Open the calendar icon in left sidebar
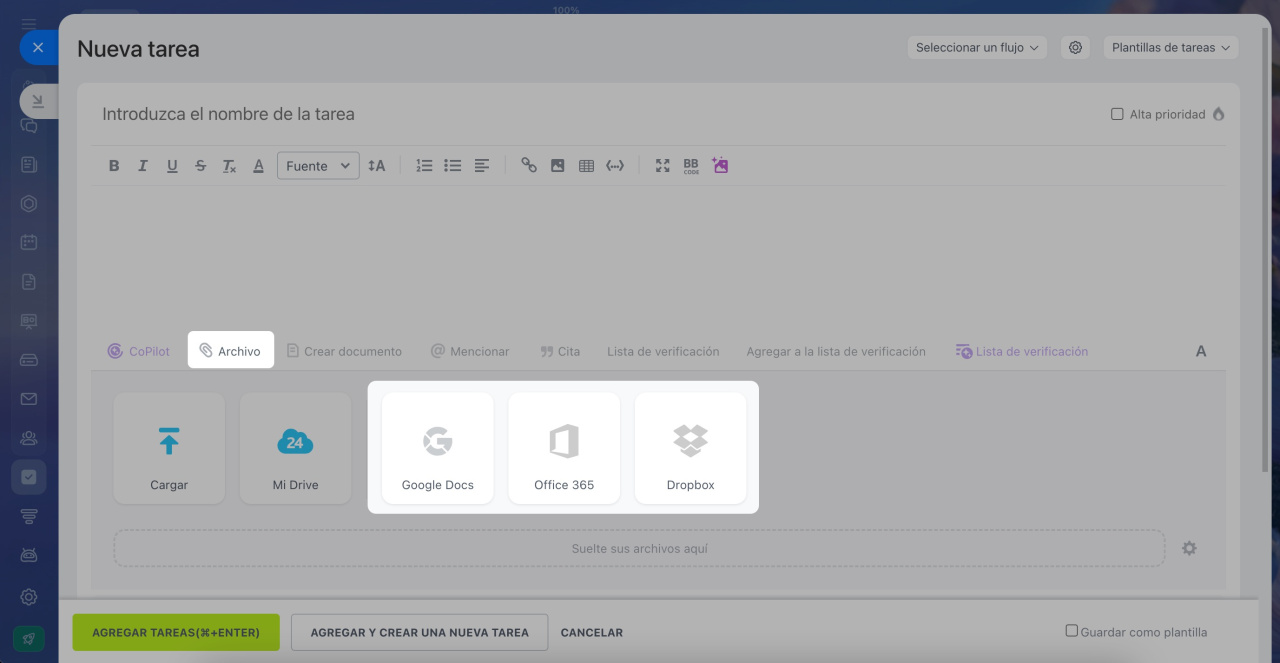Viewport: 1280px width, 663px height. 29,242
